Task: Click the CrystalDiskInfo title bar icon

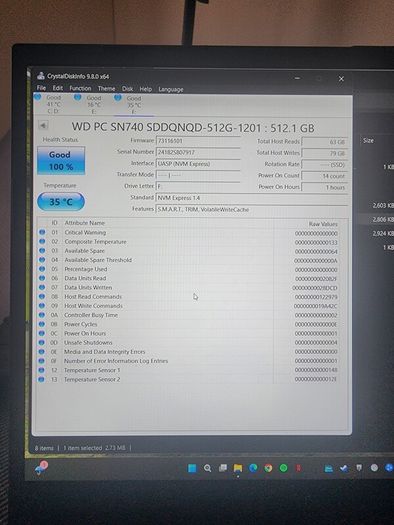Action: tap(41, 75)
